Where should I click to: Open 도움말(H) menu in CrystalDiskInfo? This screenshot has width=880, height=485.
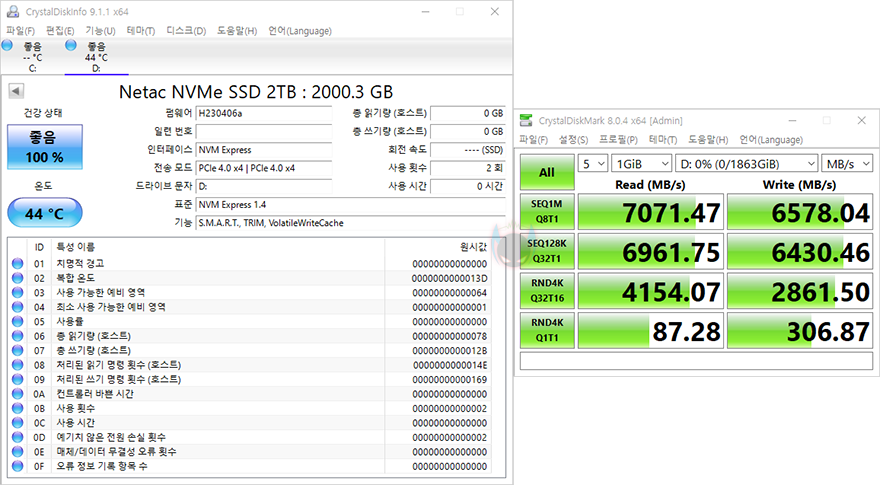(237, 31)
